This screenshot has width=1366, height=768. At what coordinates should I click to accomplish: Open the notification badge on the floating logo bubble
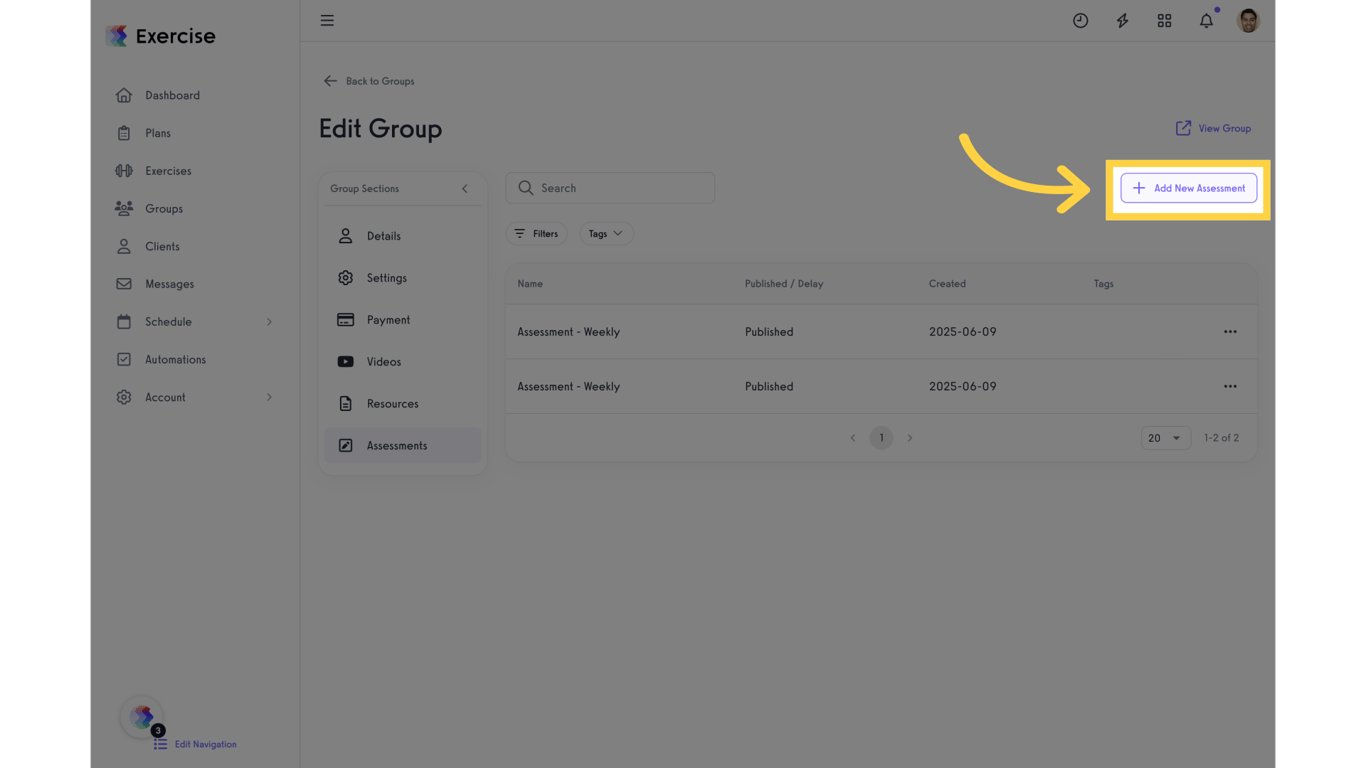[158, 730]
